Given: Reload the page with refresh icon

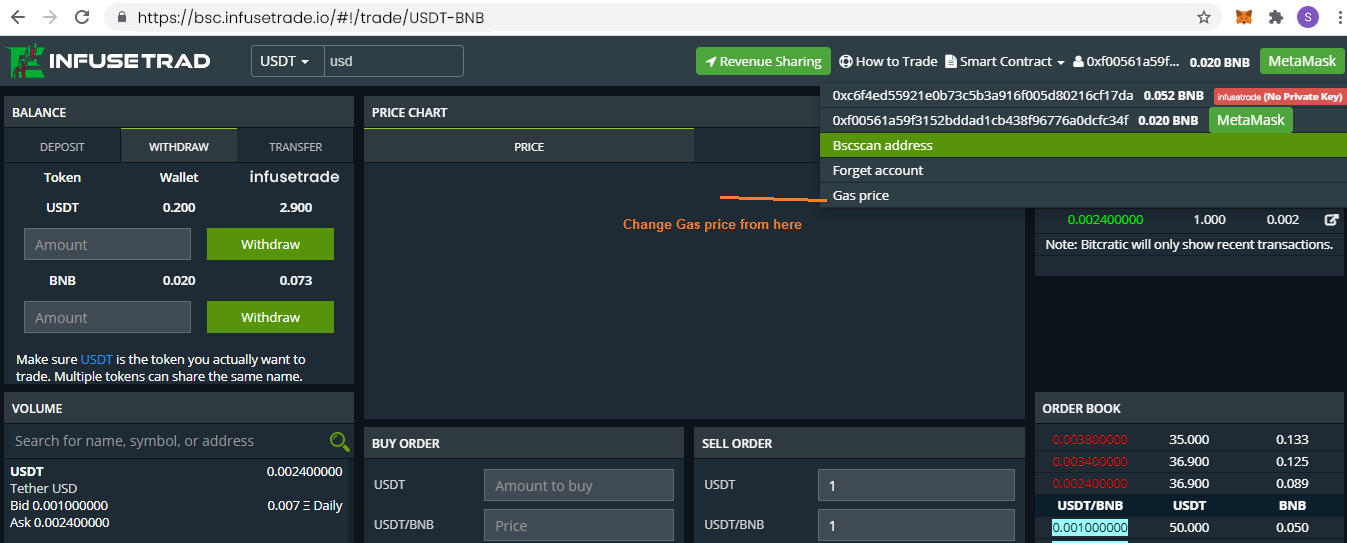Looking at the screenshot, I should pyautogui.click(x=82, y=17).
